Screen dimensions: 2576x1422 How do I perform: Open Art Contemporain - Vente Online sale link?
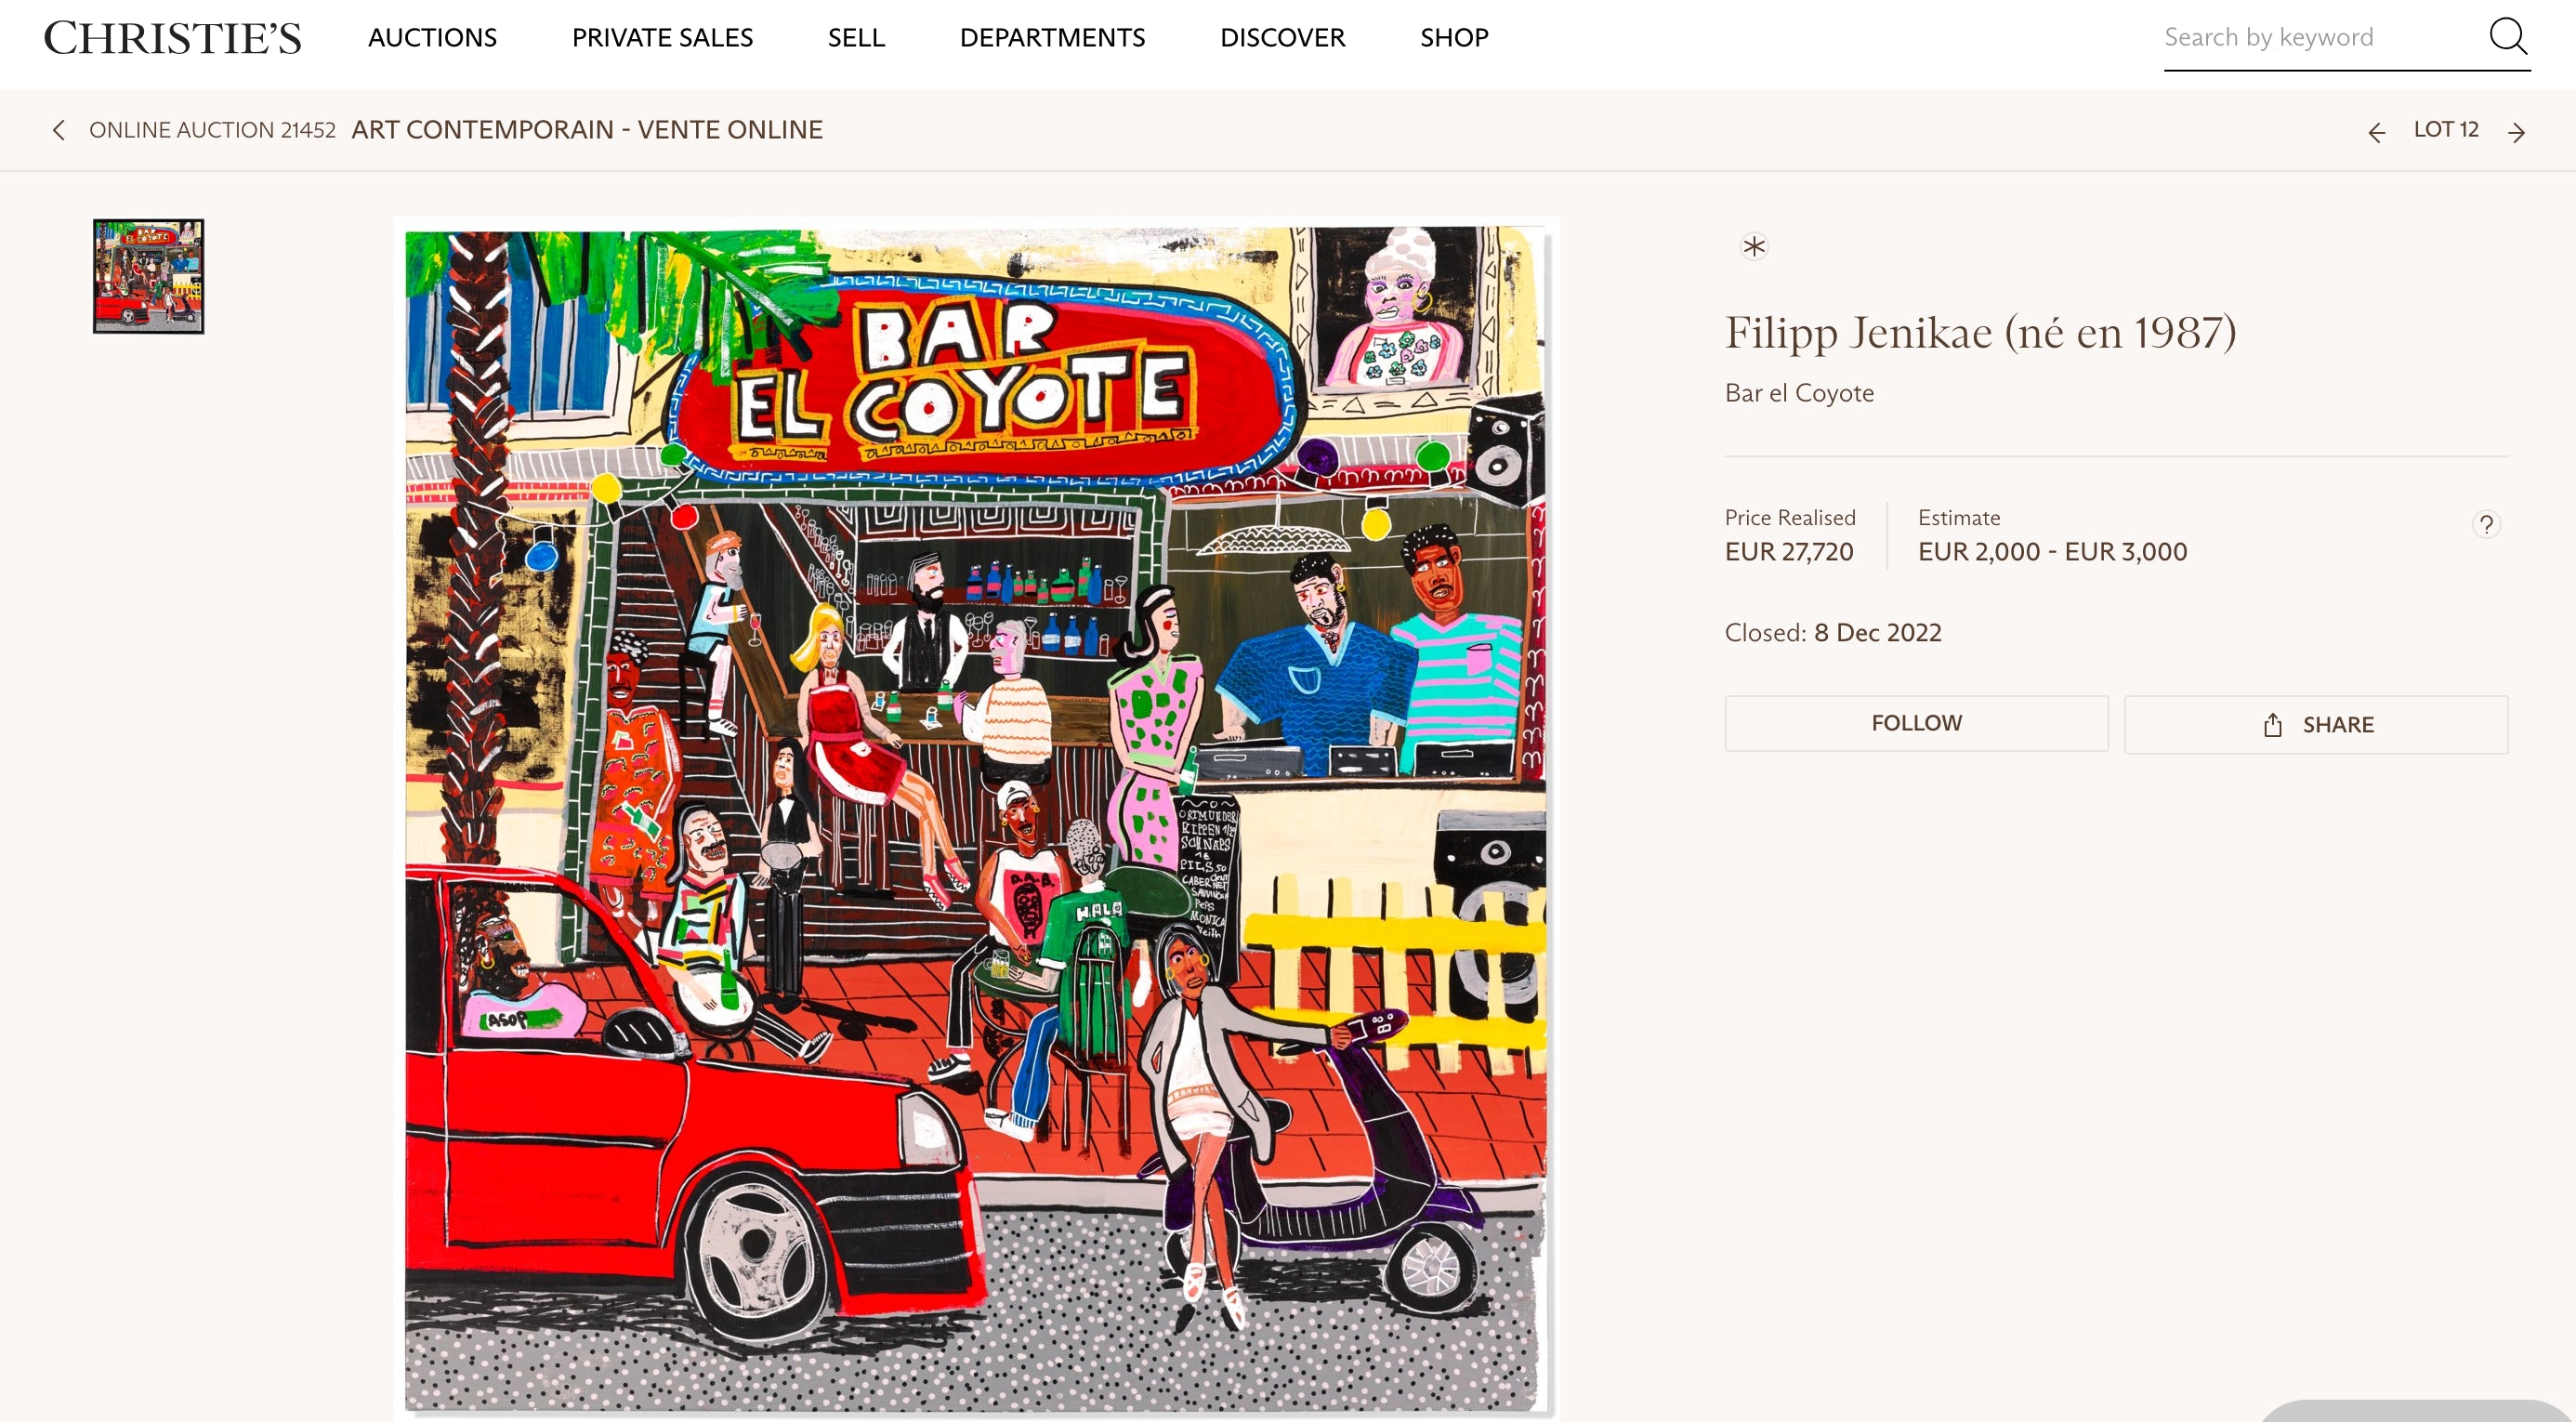[x=587, y=130]
